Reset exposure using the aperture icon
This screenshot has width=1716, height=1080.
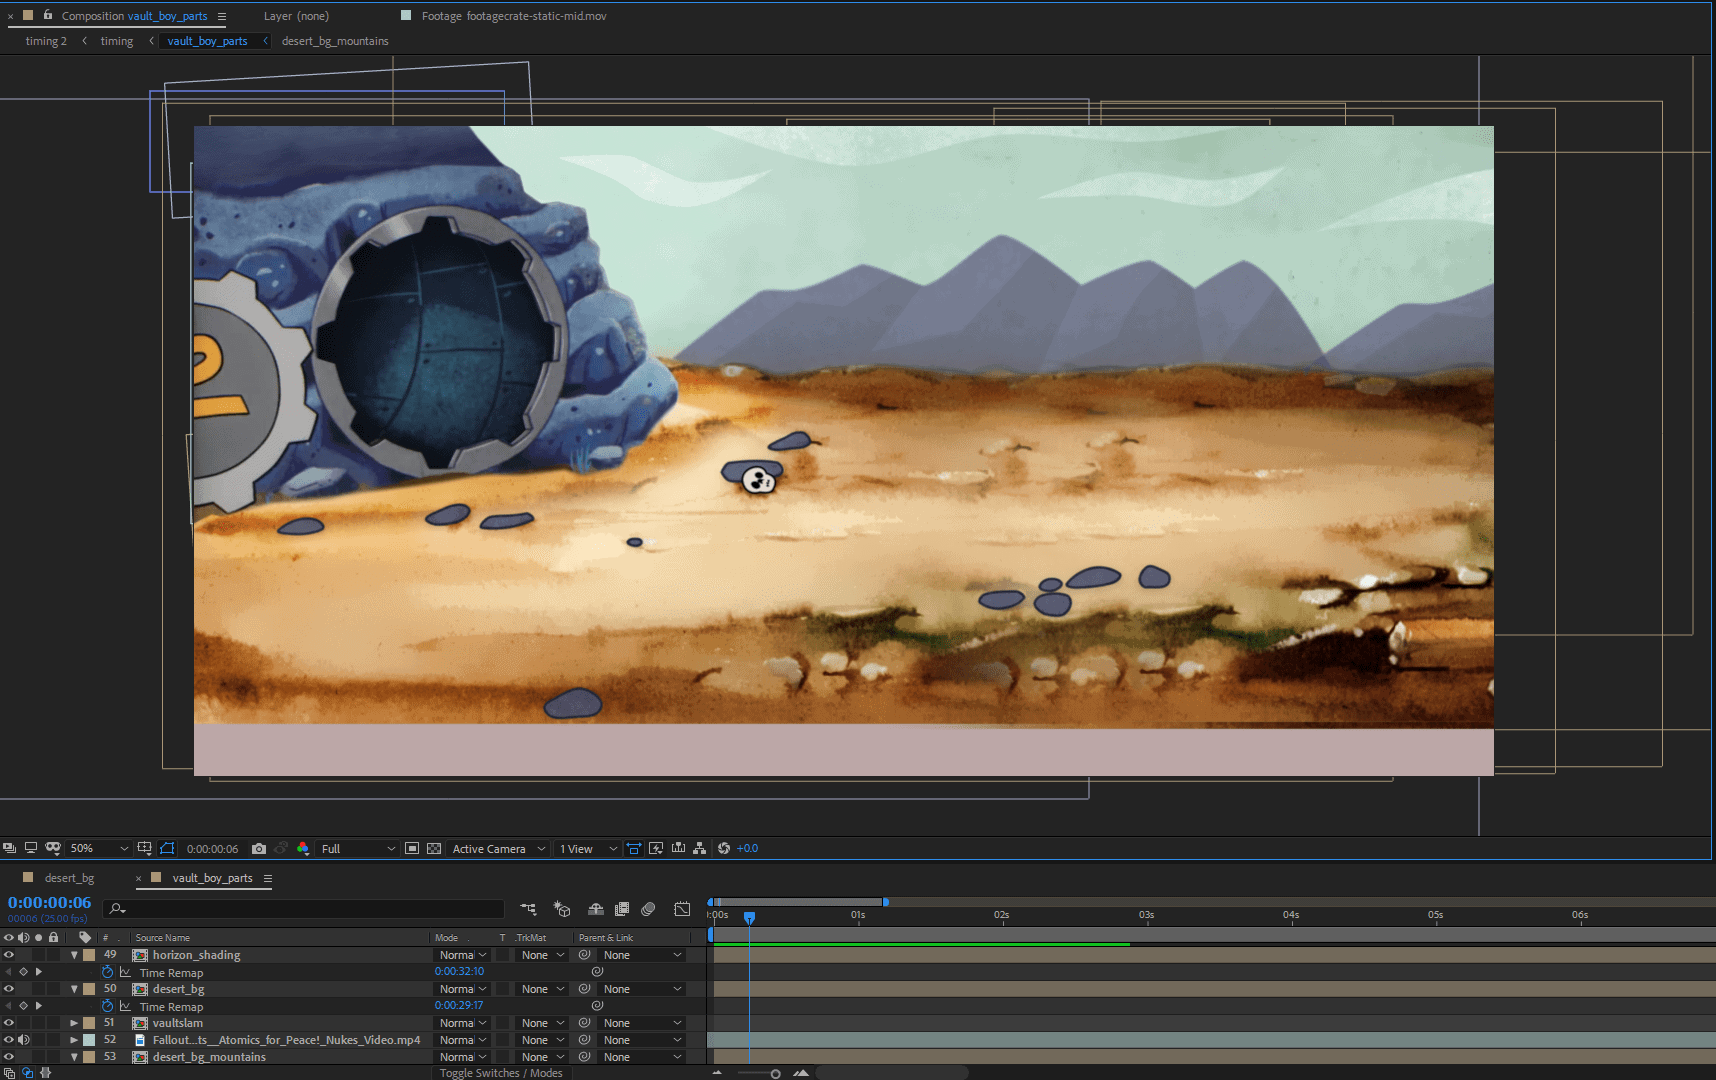tap(724, 848)
